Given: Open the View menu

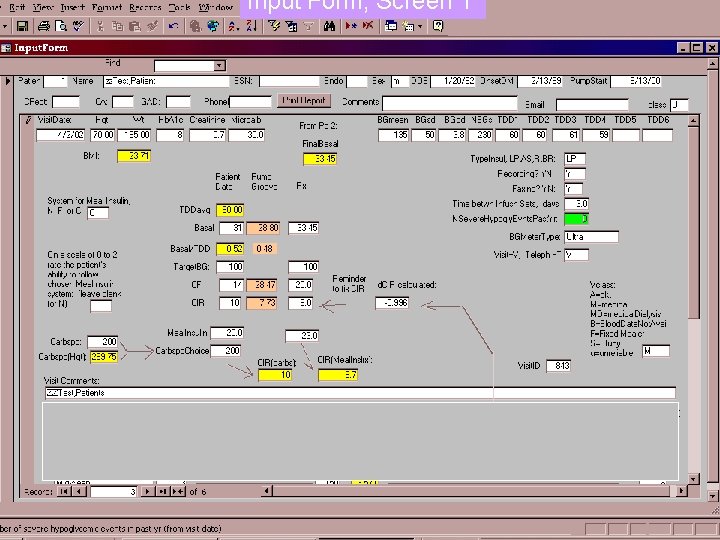Looking at the screenshot, I should point(43,7).
